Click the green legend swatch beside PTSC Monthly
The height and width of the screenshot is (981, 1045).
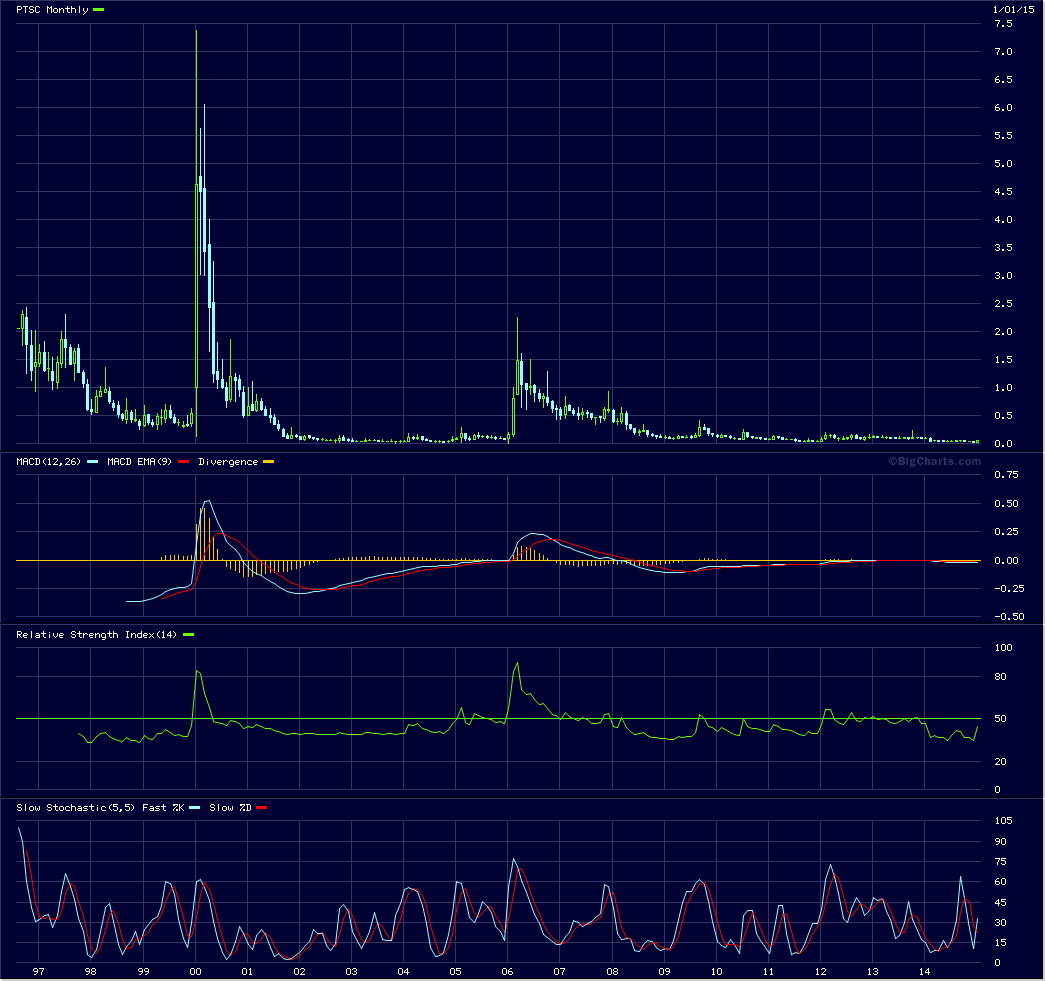[99, 9]
